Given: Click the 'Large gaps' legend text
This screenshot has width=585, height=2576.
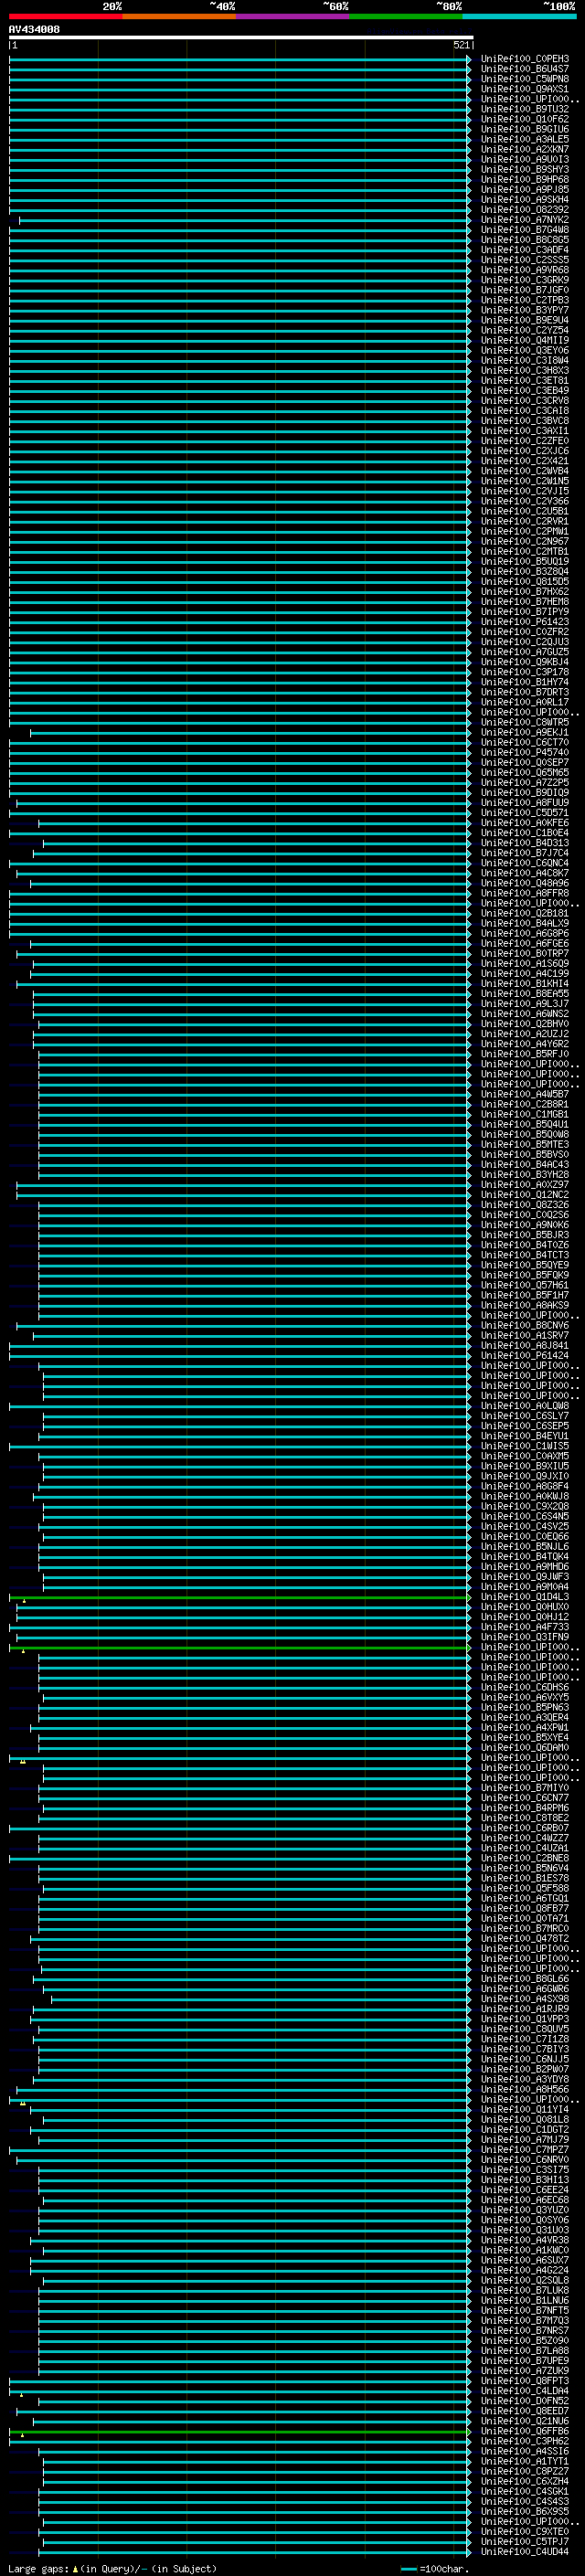Looking at the screenshot, I should (x=39, y=2569).
